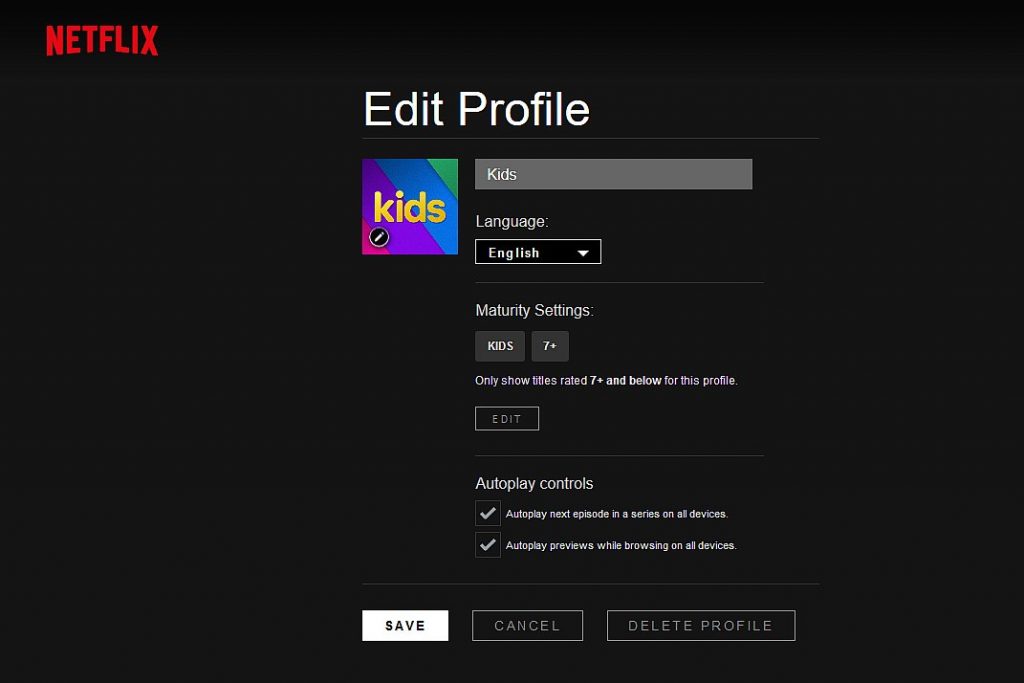Image resolution: width=1024 pixels, height=683 pixels.
Task: Toggle Autoplay next episode checkbox
Action: click(488, 513)
